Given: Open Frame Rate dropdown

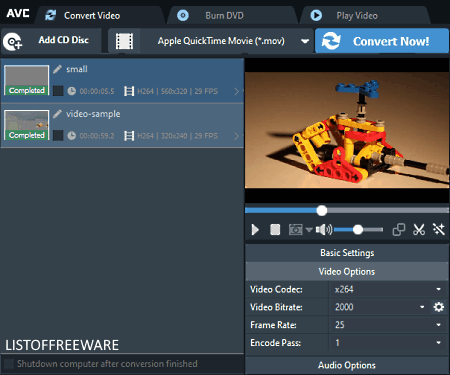Looking at the screenshot, I should [x=388, y=325].
